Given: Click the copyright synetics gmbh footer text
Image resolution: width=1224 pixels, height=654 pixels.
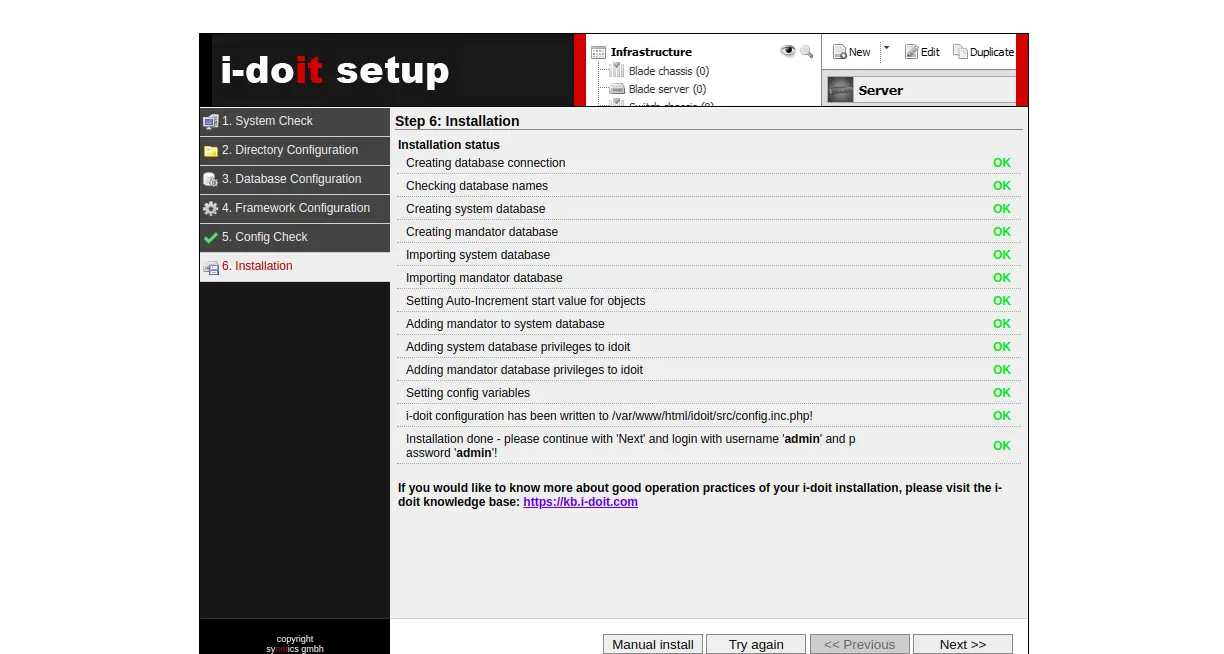Looking at the screenshot, I should click(x=295, y=644).
